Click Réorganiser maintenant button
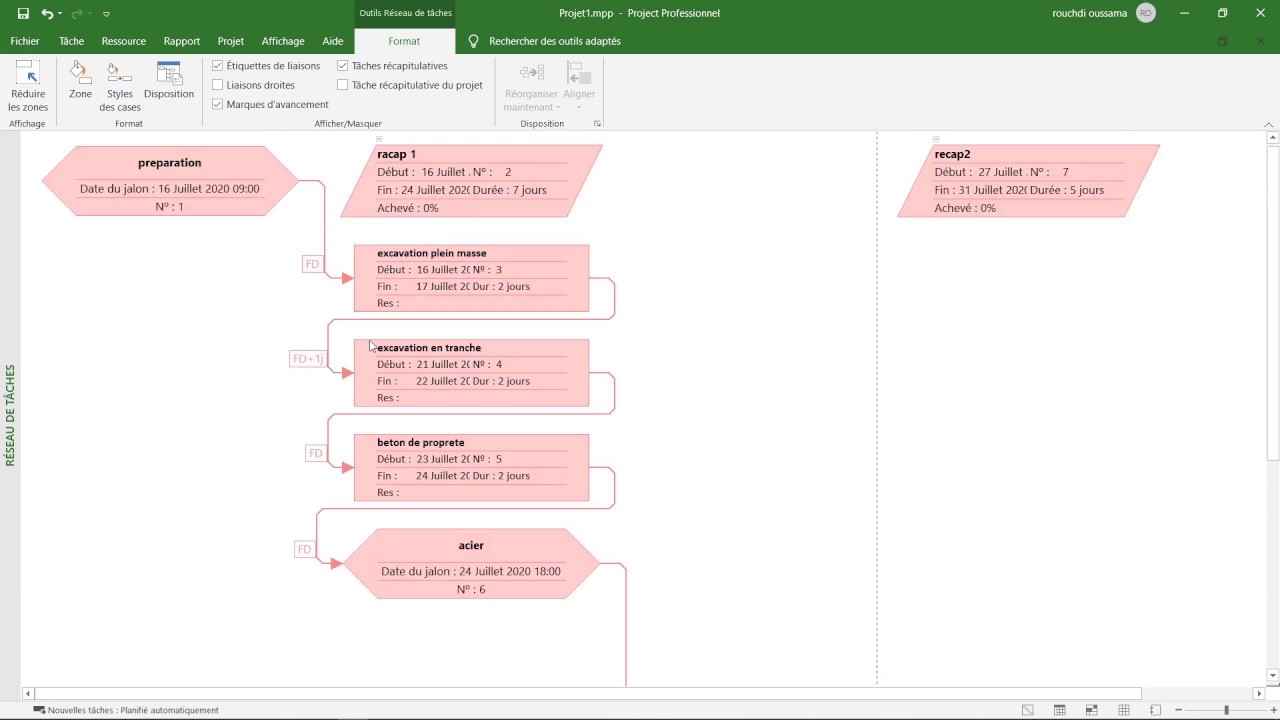 tap(531, 86)
